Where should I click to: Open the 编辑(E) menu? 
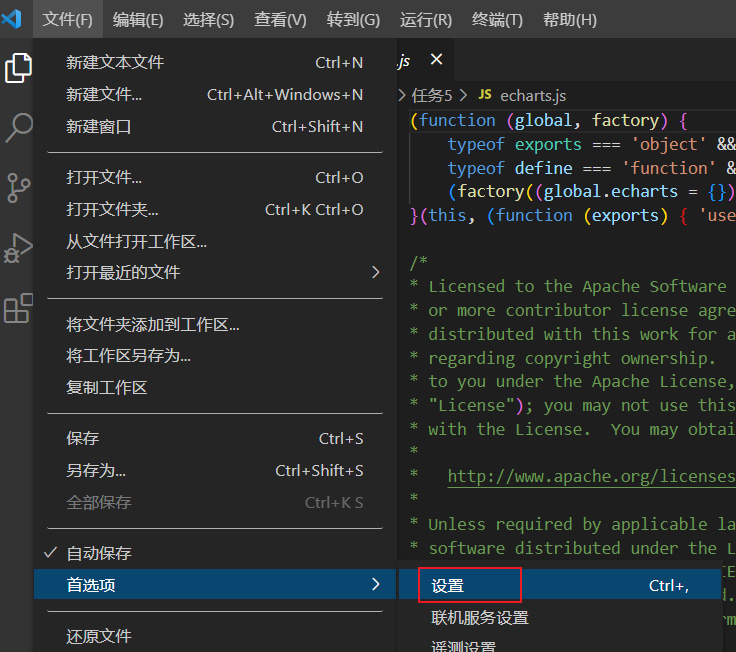pyautogui.click(x=138, y=20)
